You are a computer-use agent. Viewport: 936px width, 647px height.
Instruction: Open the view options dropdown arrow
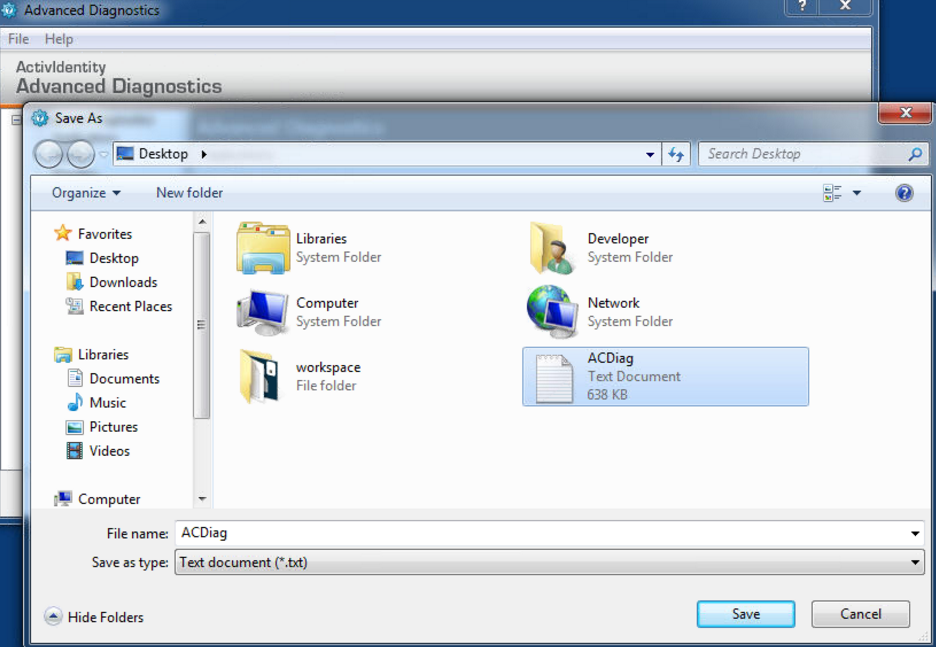coord(857,193)
